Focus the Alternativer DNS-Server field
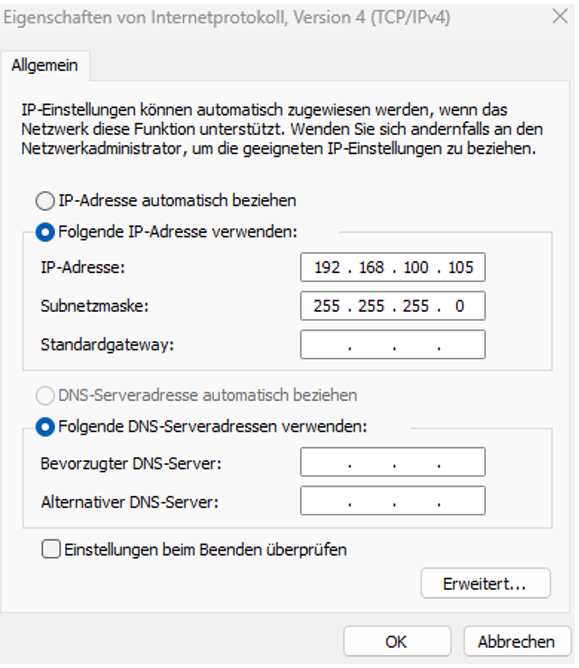 click(392, 501)
